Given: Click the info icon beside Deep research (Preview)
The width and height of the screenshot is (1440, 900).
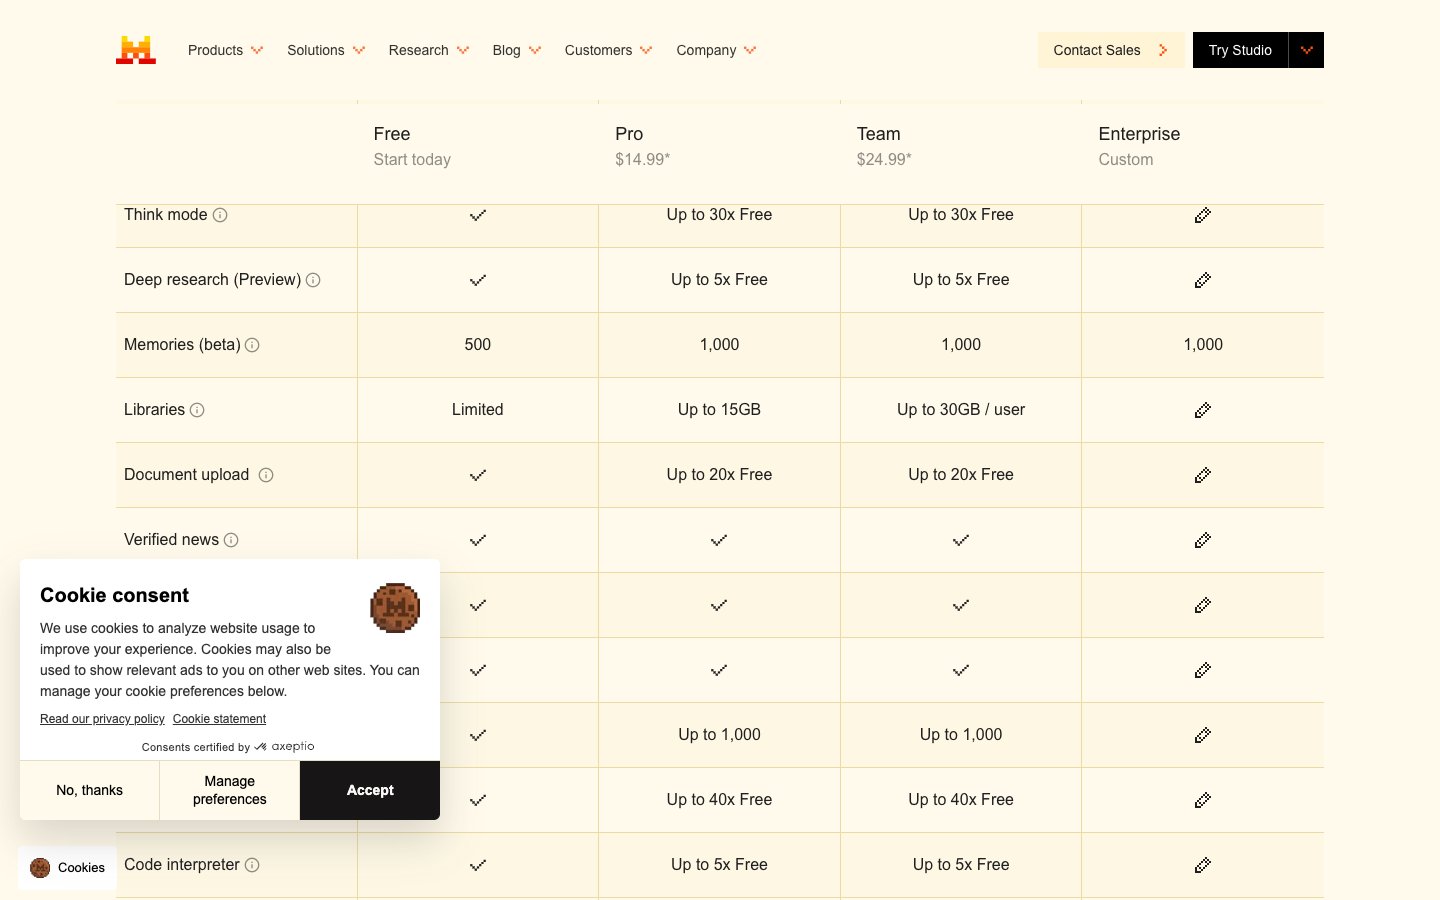Looking at the screenshot, I should (313, 280).
